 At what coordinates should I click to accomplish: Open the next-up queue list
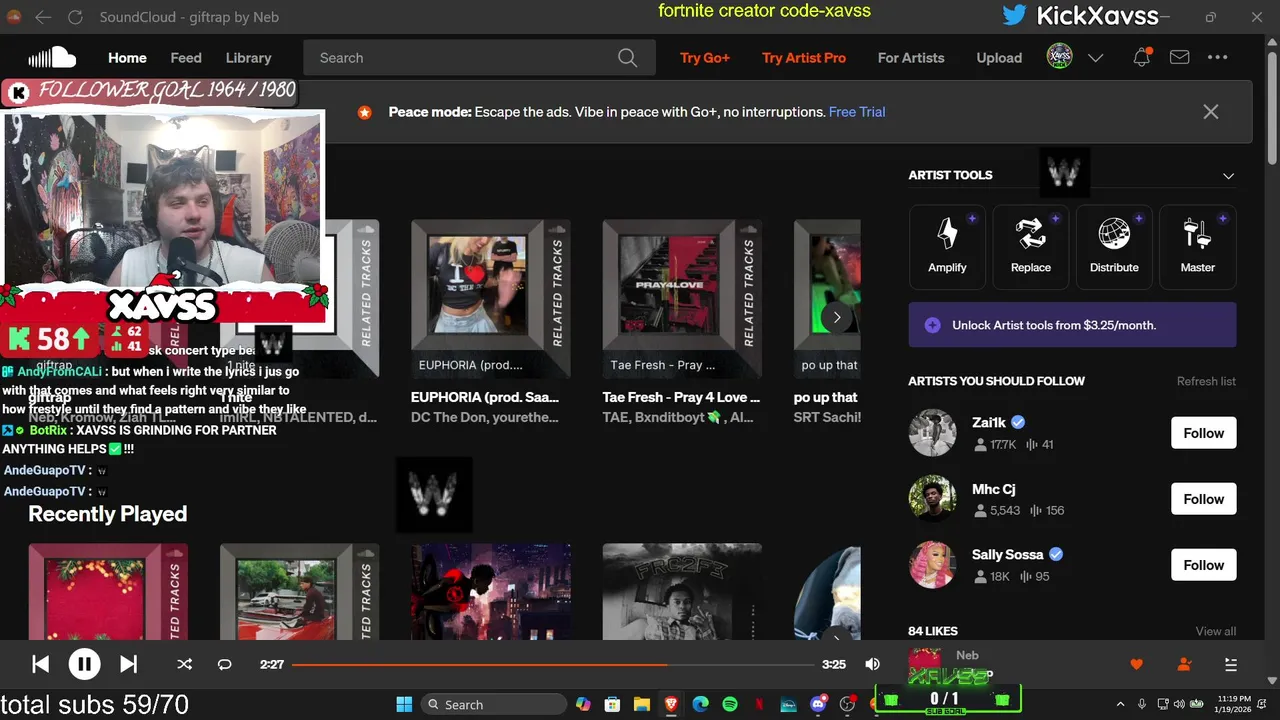click(x=1230, y=664)
